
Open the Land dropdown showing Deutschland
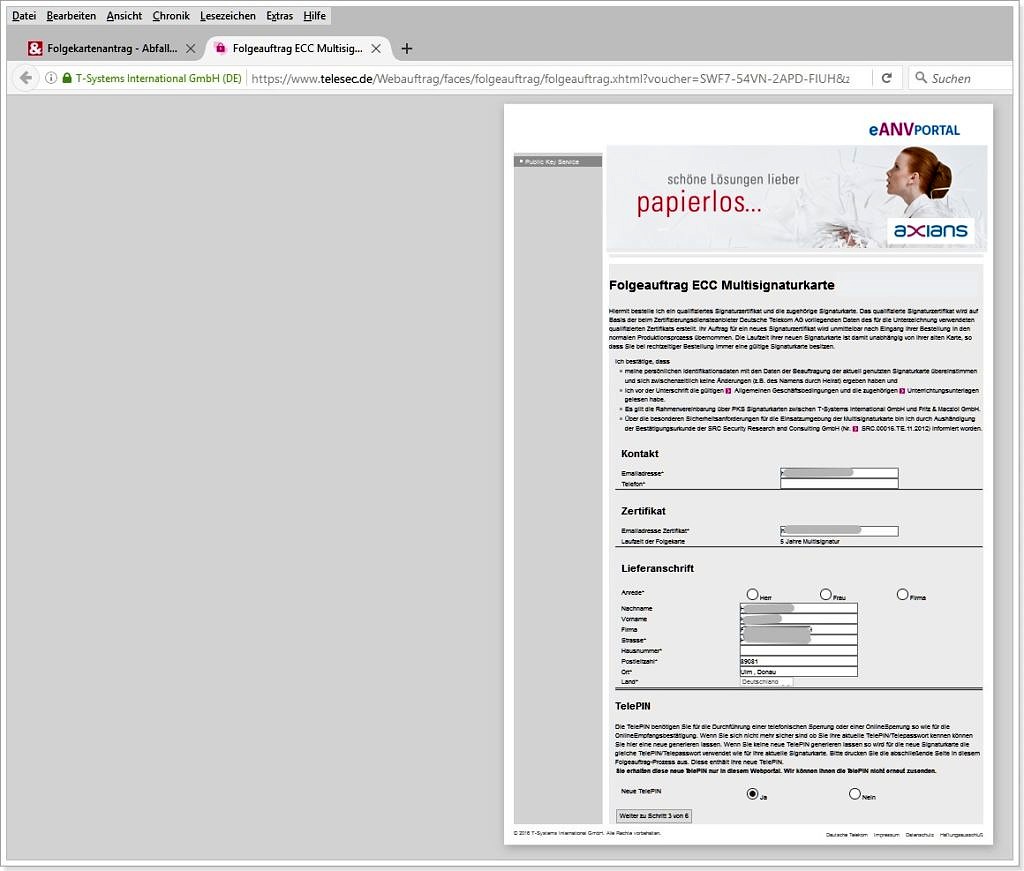coord(767,682)
